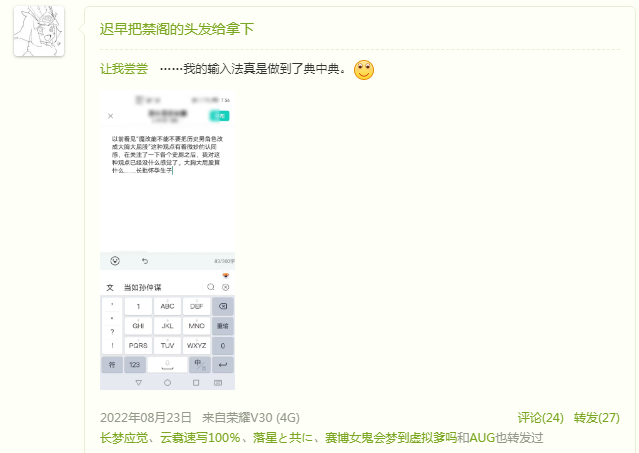
Task: Click the circled X clear icon
Action: 225,287
